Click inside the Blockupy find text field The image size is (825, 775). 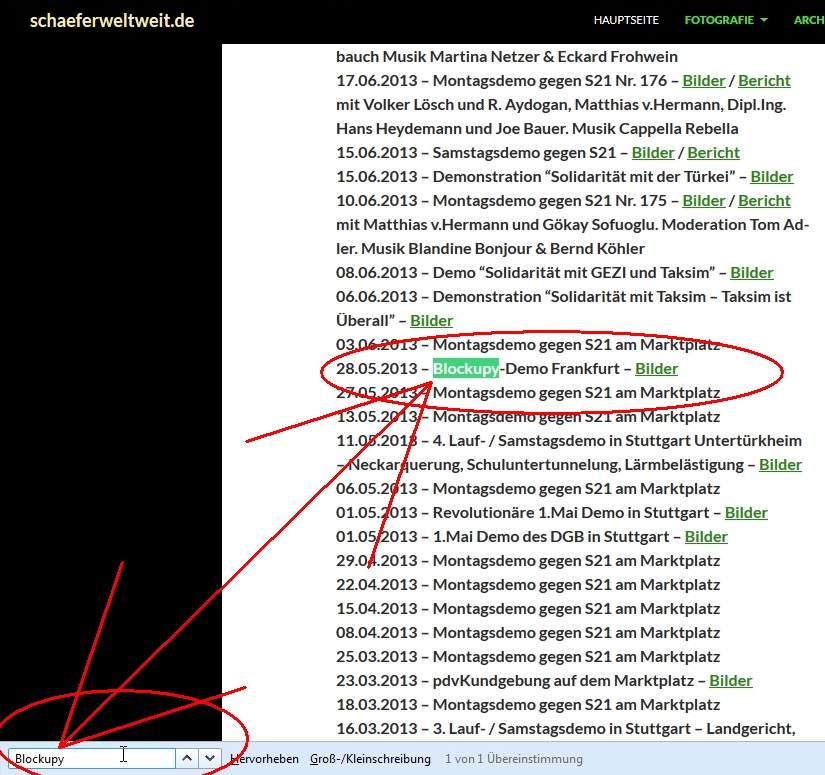90,758
